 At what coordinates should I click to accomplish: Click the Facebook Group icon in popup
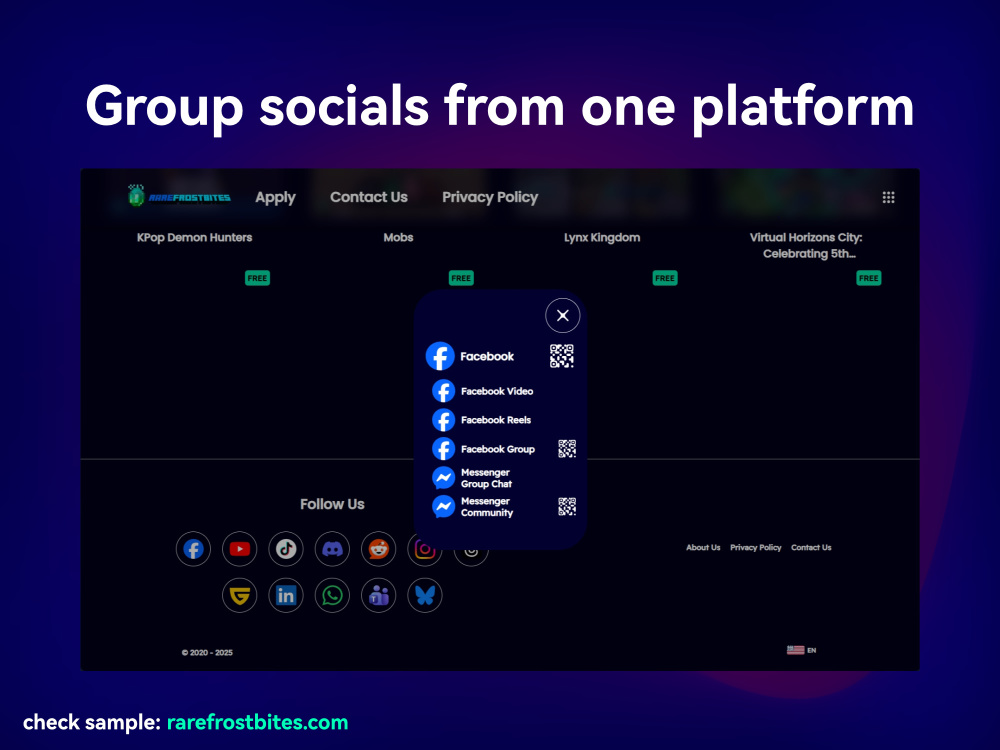click(443, 450)
